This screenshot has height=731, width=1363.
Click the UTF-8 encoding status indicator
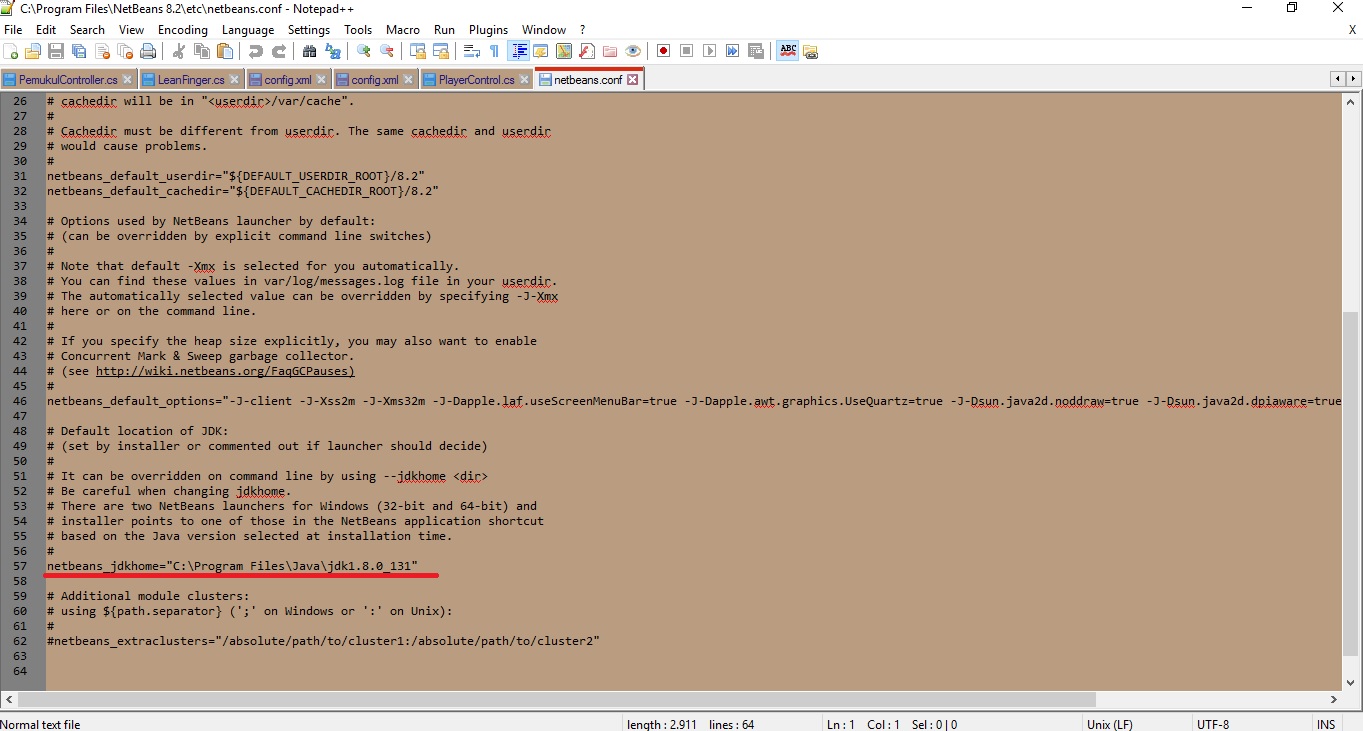pos(1213,724)
